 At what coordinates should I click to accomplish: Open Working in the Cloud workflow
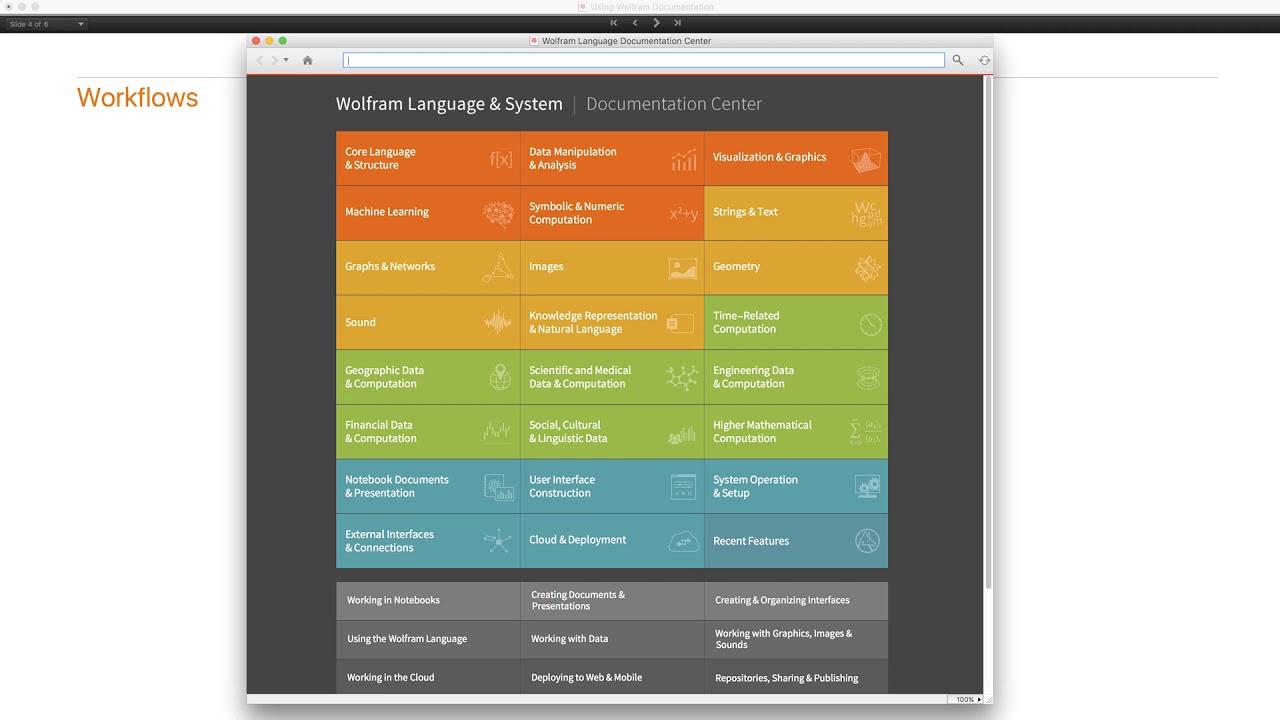click(428, 677)
